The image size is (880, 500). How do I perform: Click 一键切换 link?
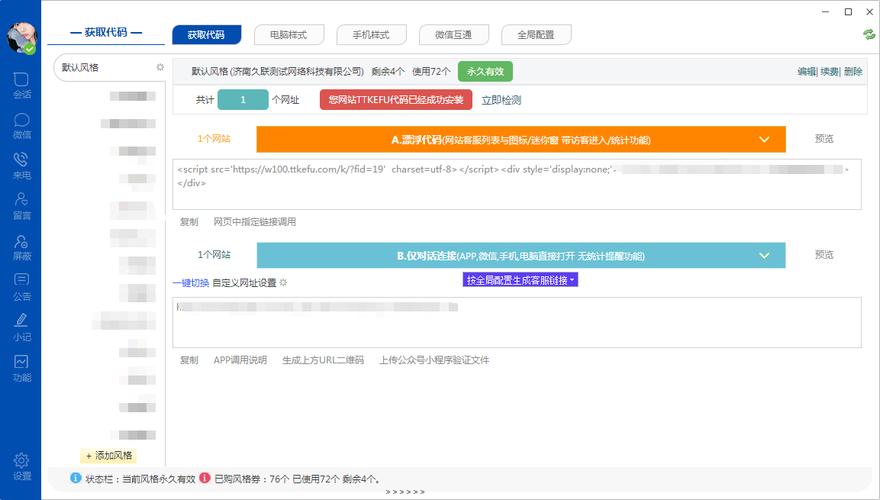(x=191, y=283)
